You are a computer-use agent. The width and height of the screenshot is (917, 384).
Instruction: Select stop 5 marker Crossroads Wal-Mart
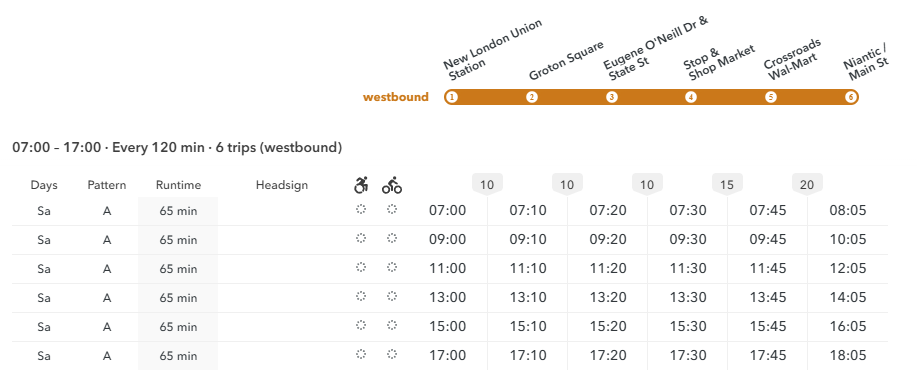coord(771,97)
